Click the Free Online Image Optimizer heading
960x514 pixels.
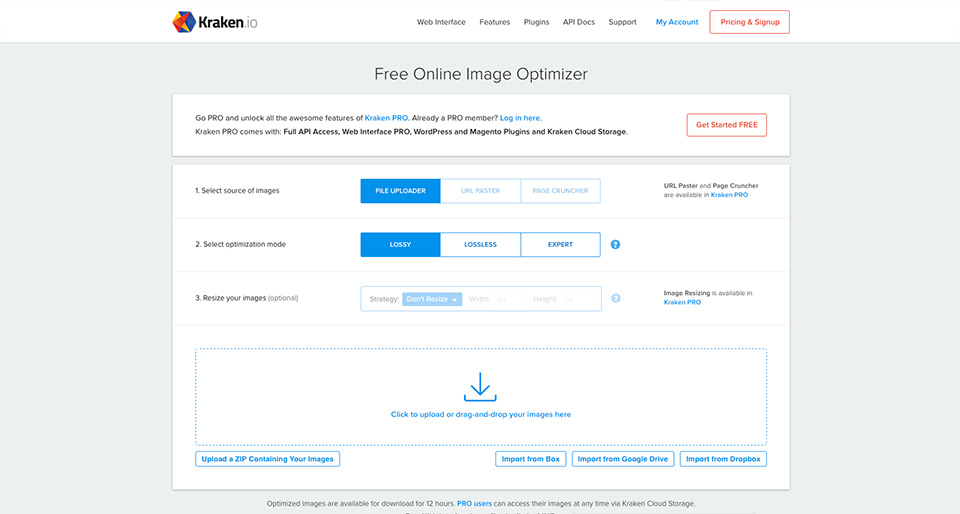click(x=481, y=74)
